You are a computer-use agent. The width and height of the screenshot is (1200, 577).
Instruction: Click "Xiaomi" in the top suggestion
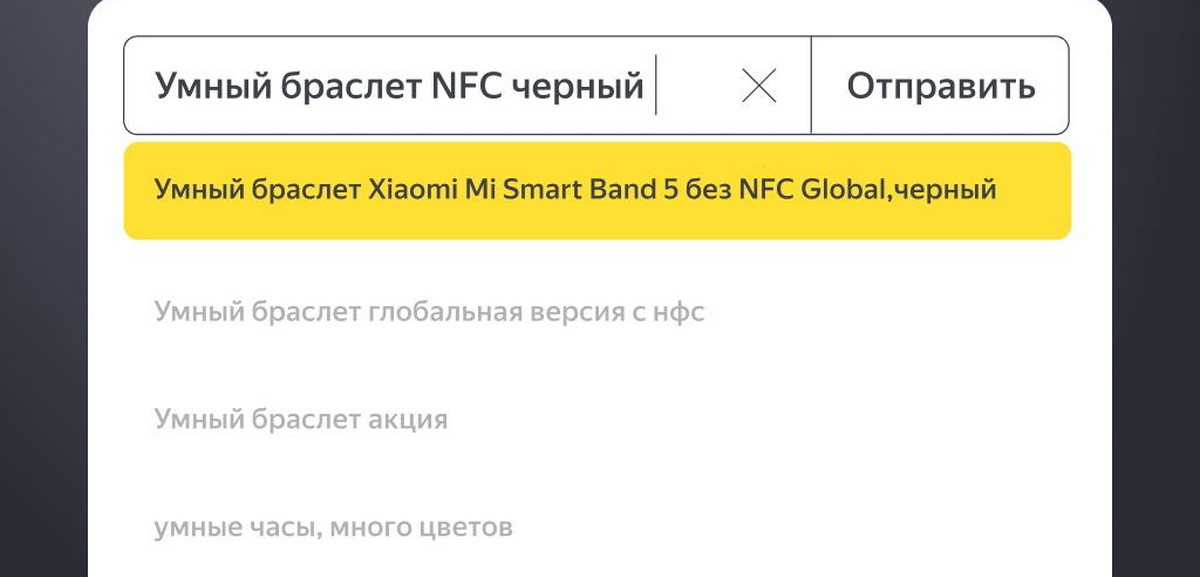pyautogui.click(x=405, y=190)
